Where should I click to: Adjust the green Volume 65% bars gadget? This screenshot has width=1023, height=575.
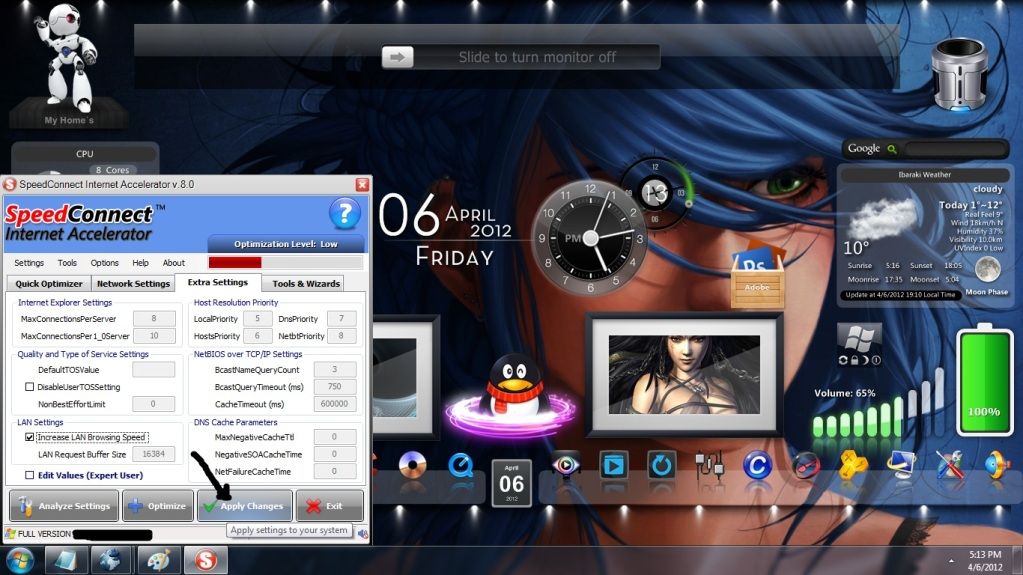coord(878,403)
